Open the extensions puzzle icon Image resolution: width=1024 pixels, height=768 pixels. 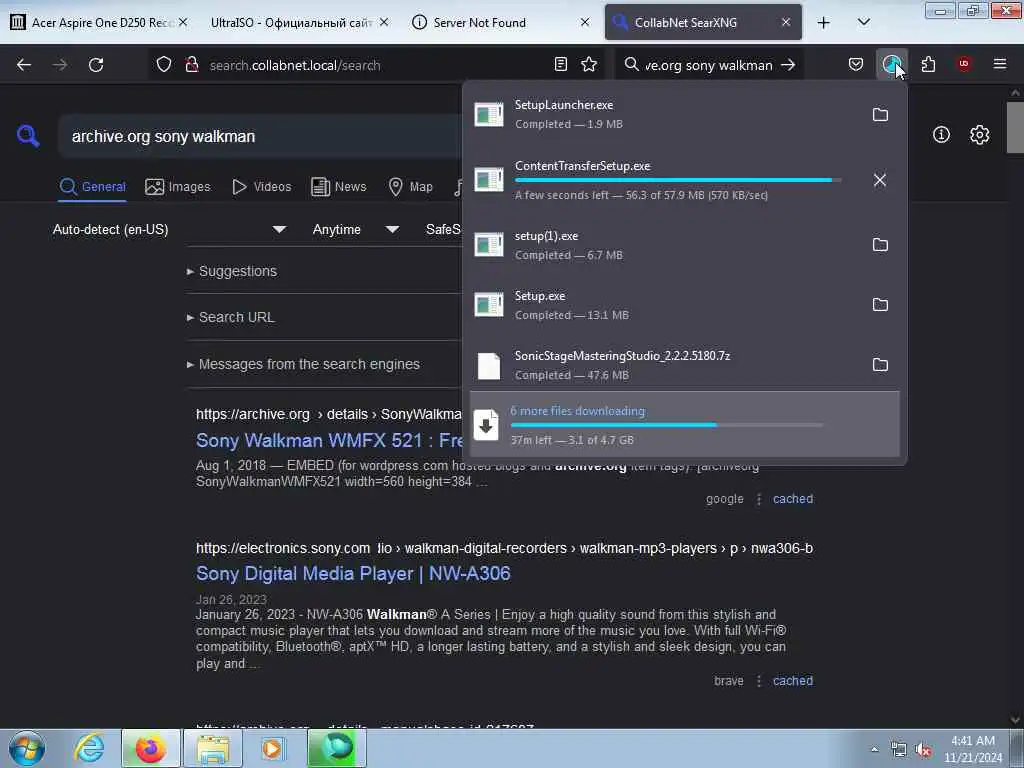(928, 65)
